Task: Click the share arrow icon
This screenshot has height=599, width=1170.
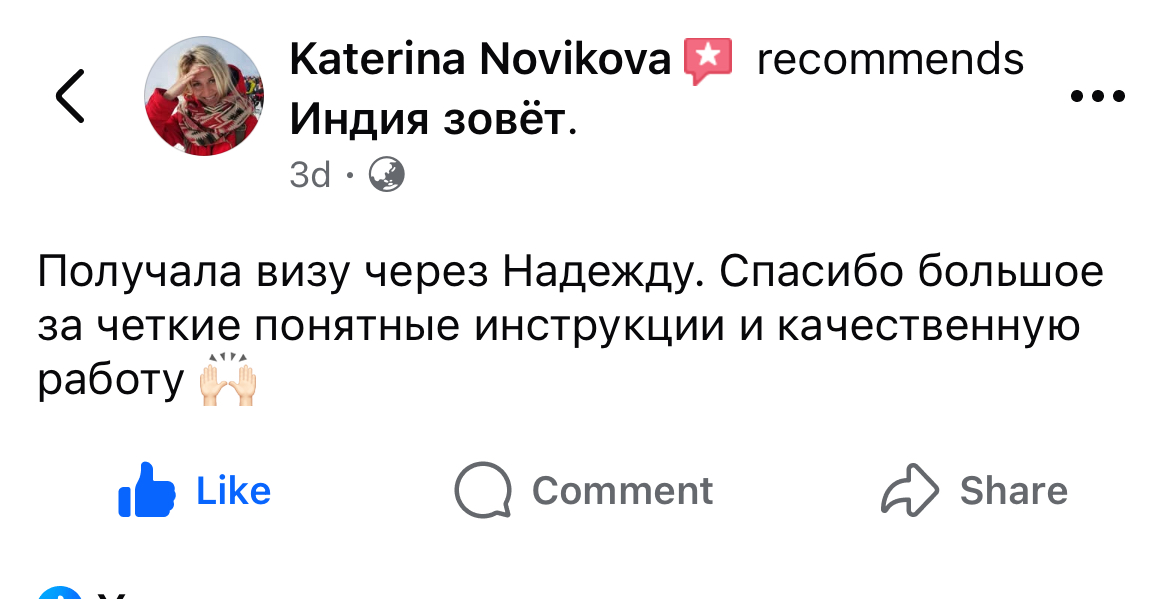Action: tap(909, 491)
